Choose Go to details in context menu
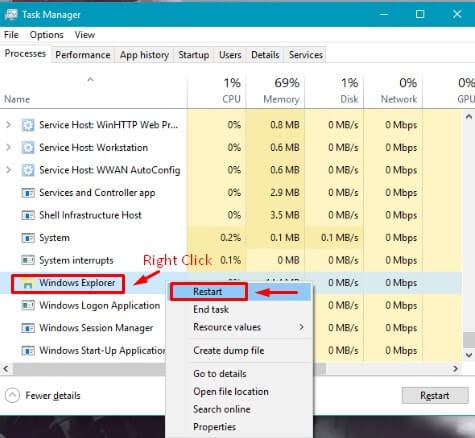475x438 pixels. point(220,374)
